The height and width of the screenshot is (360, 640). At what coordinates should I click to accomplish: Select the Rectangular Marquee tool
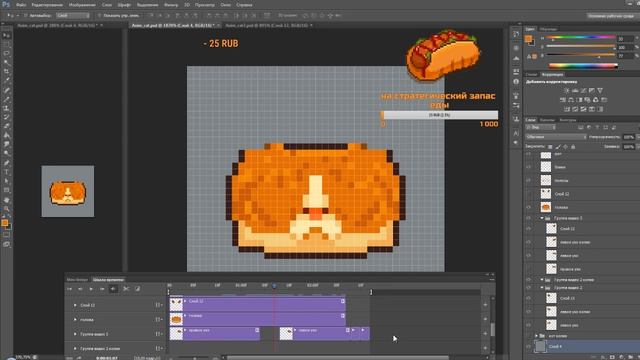(7, 44)
